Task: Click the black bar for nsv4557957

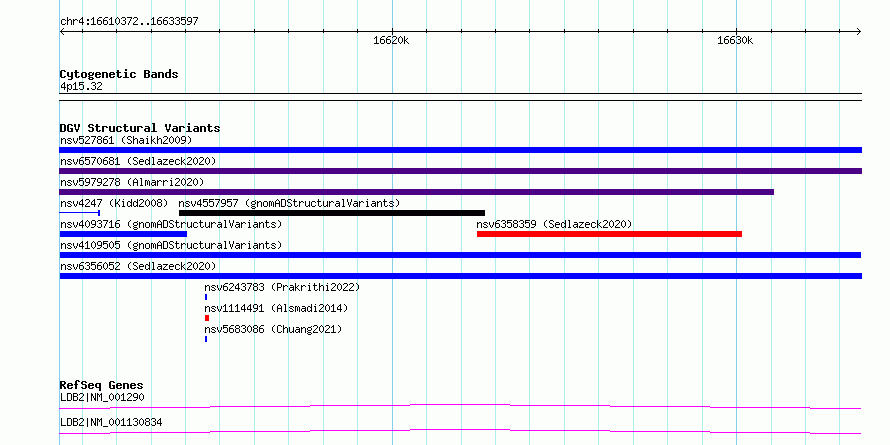Action: pyautogui.click(x=332, y=213)
